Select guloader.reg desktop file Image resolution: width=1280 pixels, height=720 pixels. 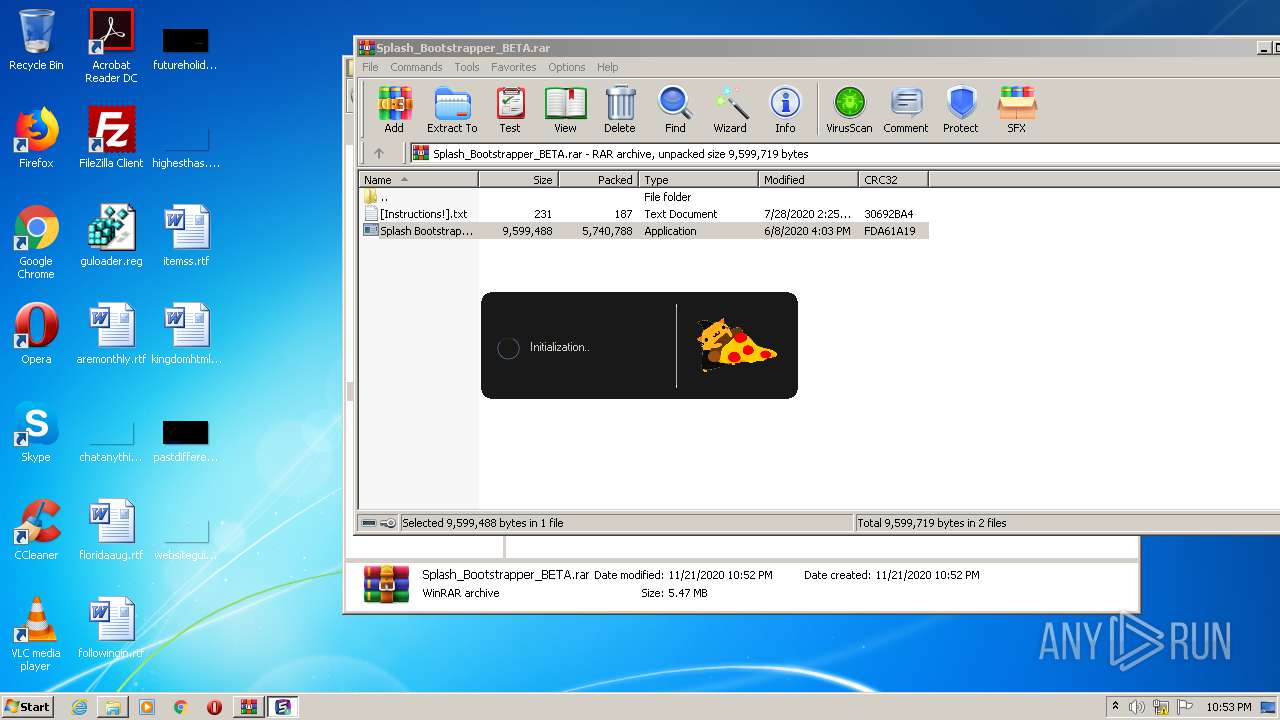click(111, 236)
